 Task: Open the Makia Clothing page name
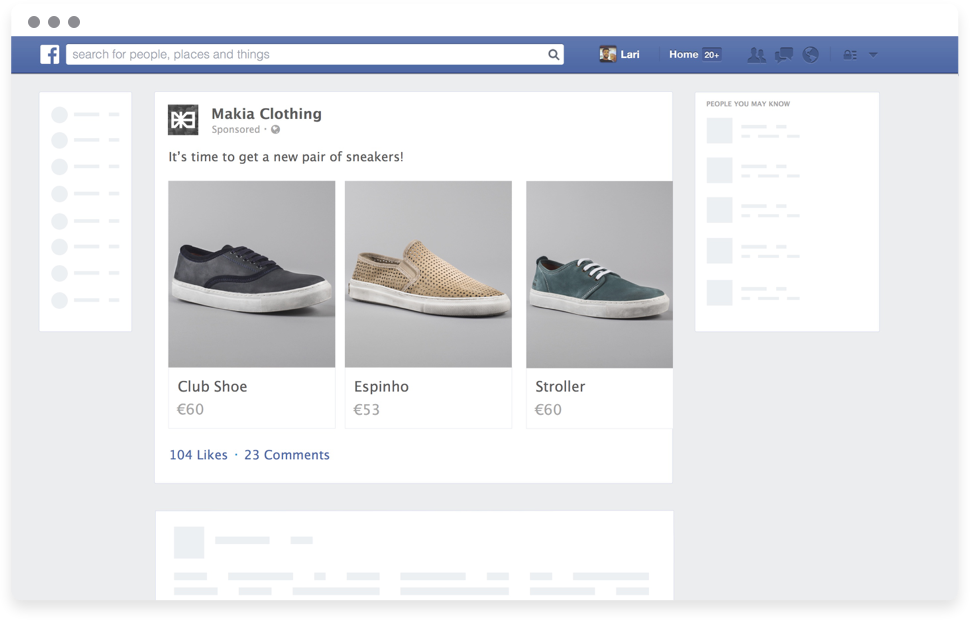pyautogui.click(x=267, y=114)
